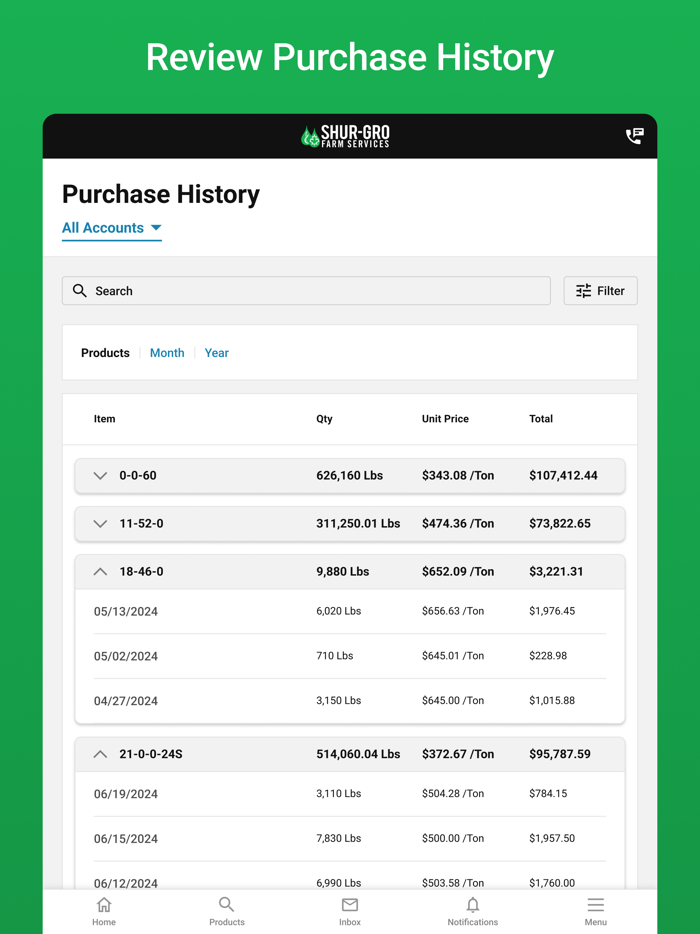The width and height of the screenshot is (700, 934).
Task: Tap the phone contact icon in header
Action: 634,136
